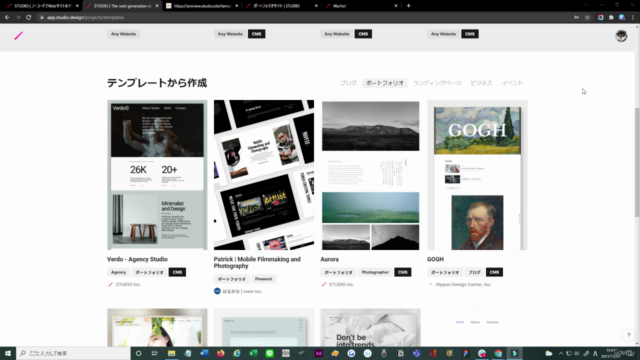
Task: Open Excel from the taskbar
Action: pyautogui.click(x=253, y=353)
